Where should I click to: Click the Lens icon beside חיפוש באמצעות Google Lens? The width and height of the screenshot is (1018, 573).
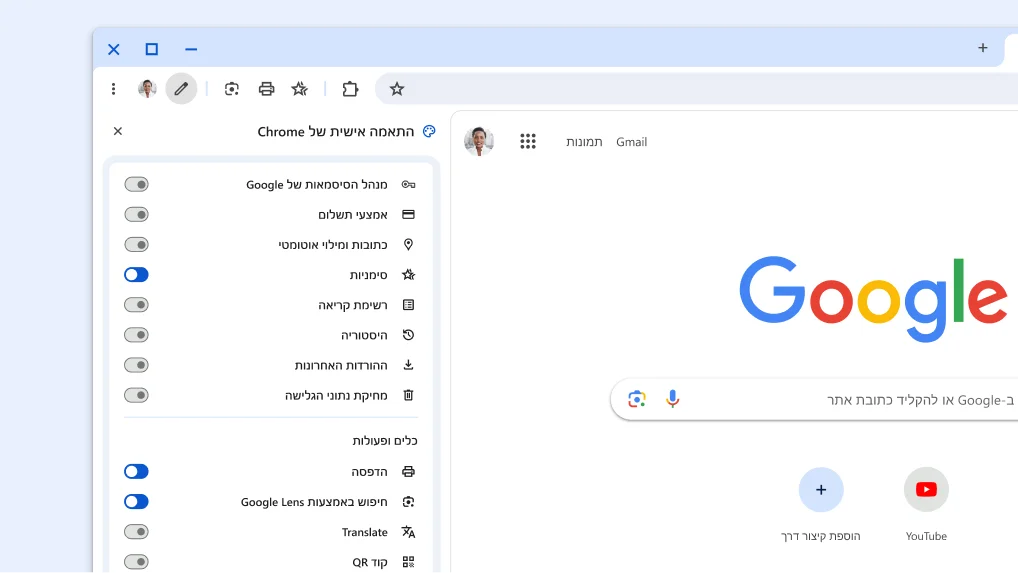408,502
